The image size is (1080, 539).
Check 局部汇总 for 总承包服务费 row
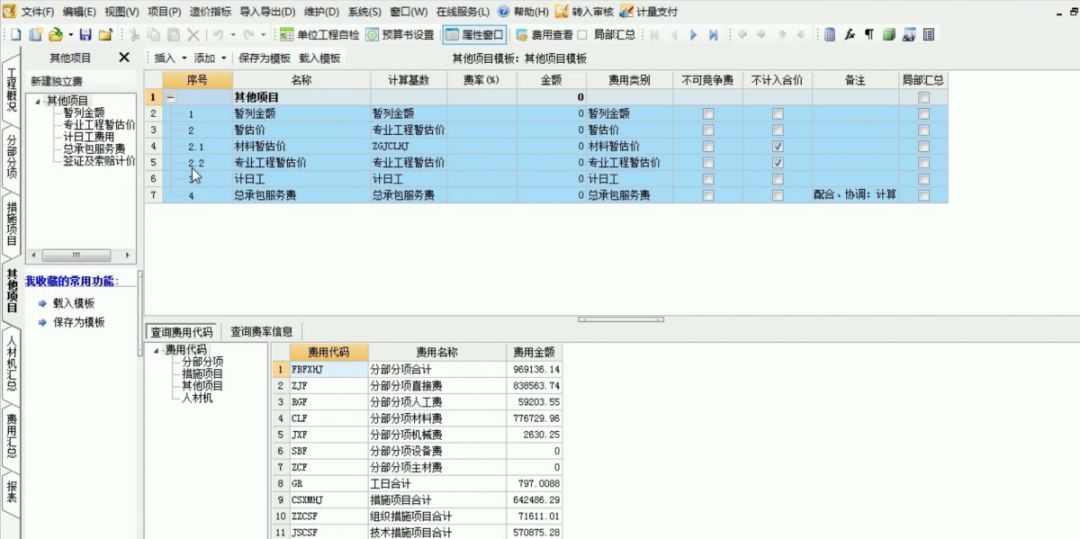924,195
